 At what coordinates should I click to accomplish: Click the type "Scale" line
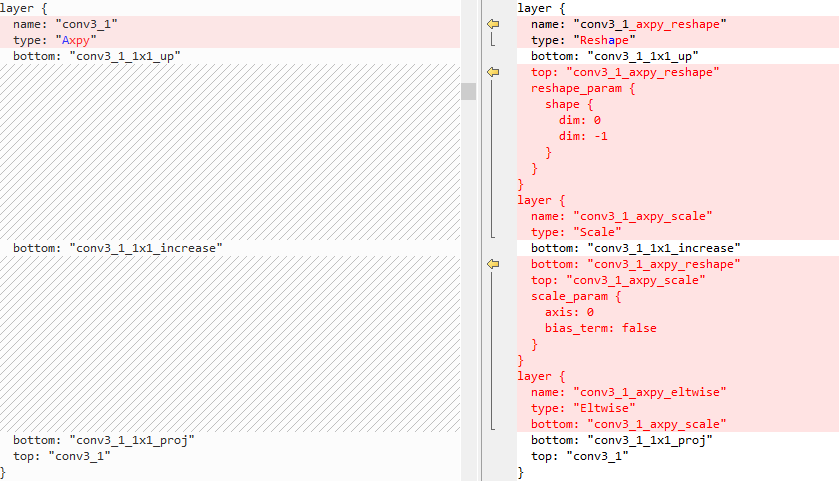pos(576,232)
